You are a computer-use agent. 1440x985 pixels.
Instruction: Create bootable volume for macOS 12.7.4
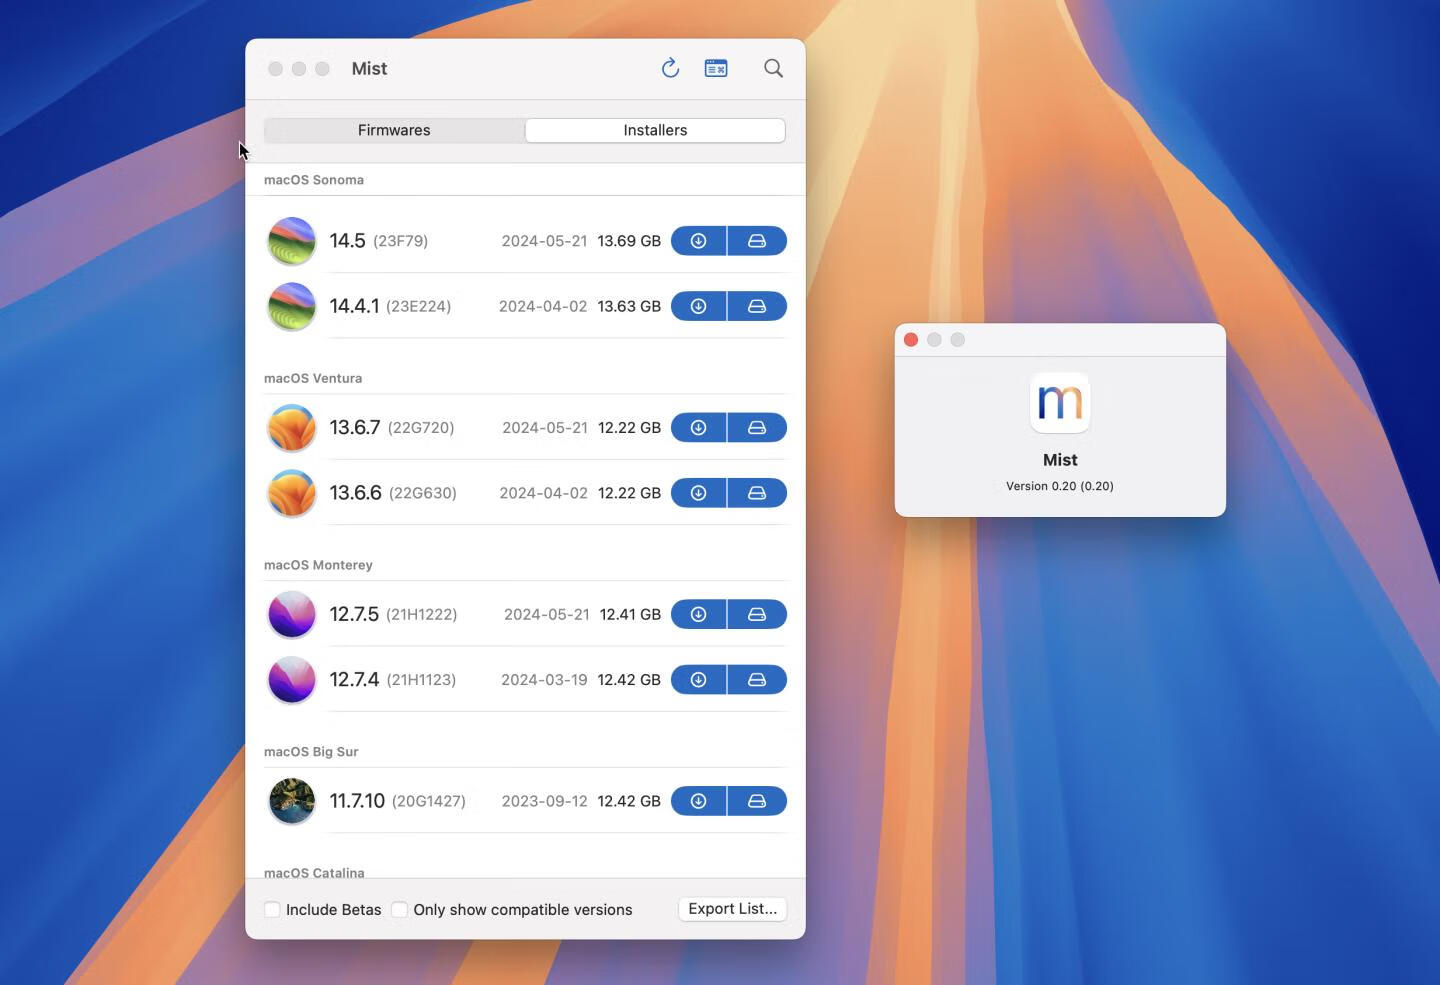[757, 680]
